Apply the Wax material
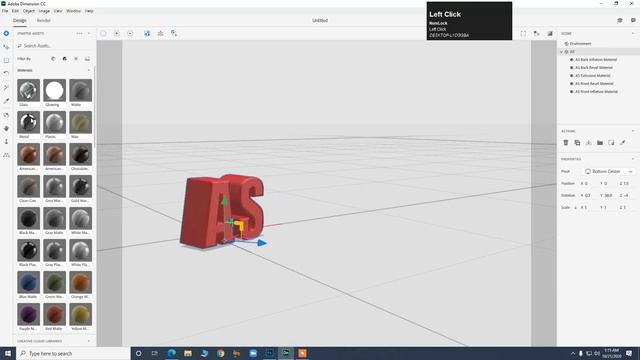Viewport: 640px width, 360px height. tap(81, 122)
